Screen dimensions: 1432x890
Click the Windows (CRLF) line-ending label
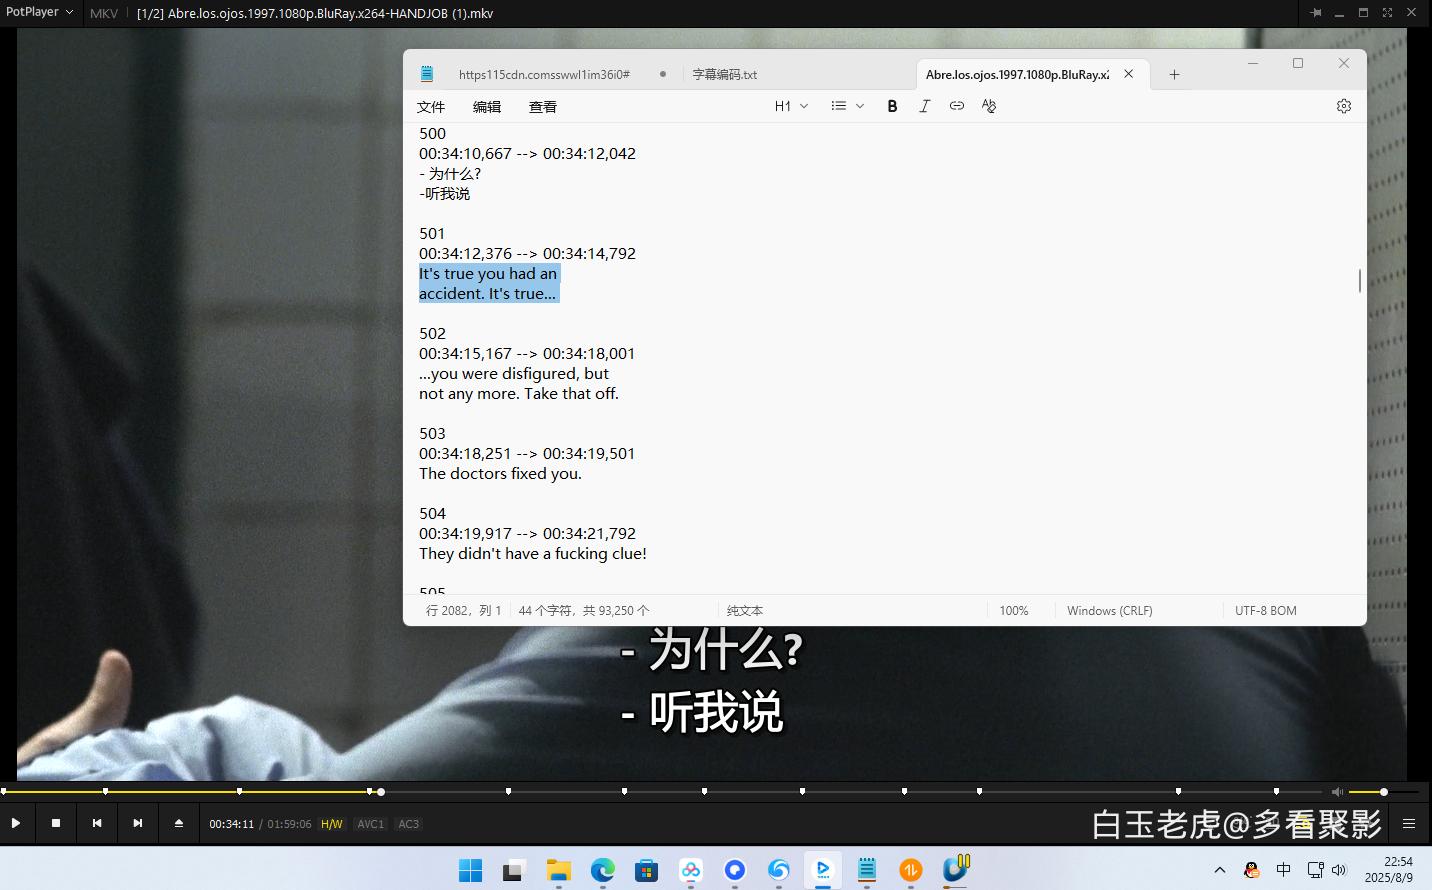1109,610
